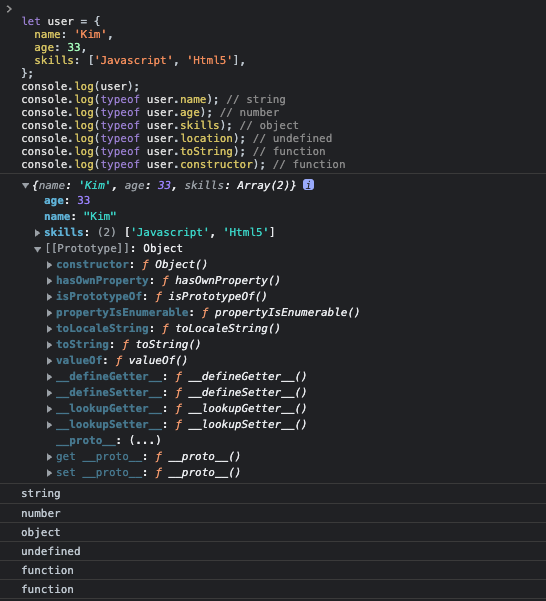Expand the toString function entry

49,345
